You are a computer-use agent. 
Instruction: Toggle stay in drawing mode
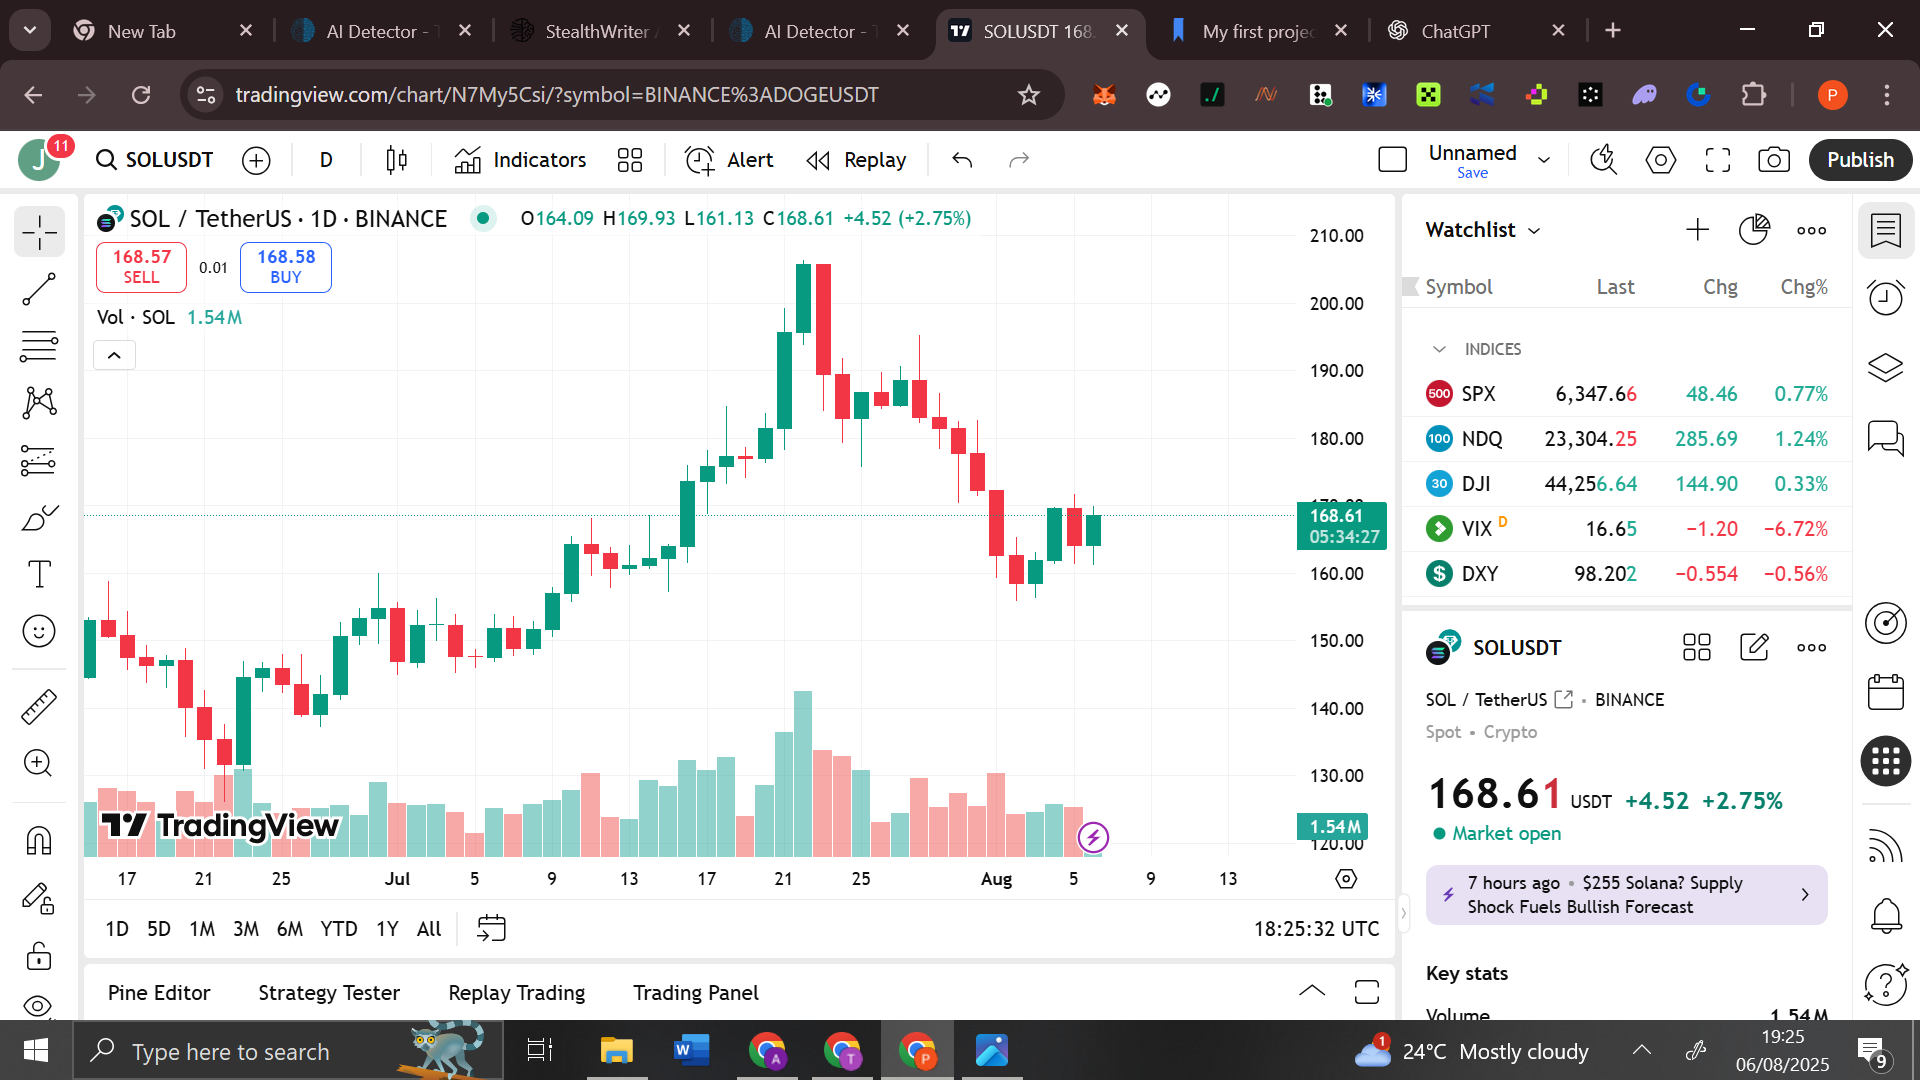coord(39,898)
